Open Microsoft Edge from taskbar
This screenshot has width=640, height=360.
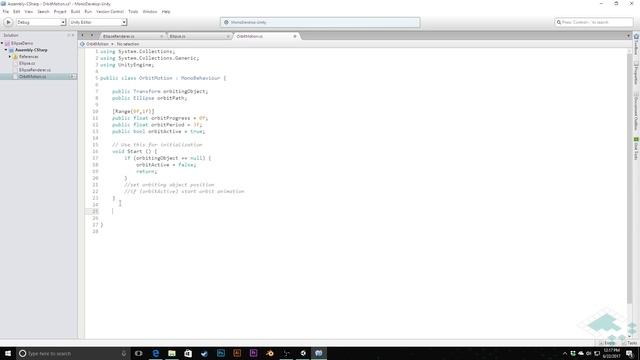click(156, 353)
